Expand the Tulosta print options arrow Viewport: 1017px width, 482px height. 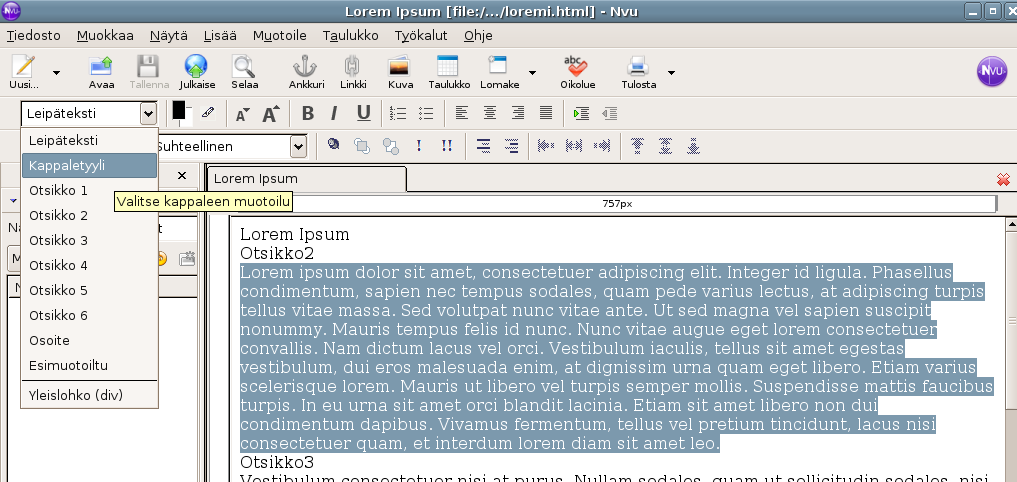[x=671, y=72]
